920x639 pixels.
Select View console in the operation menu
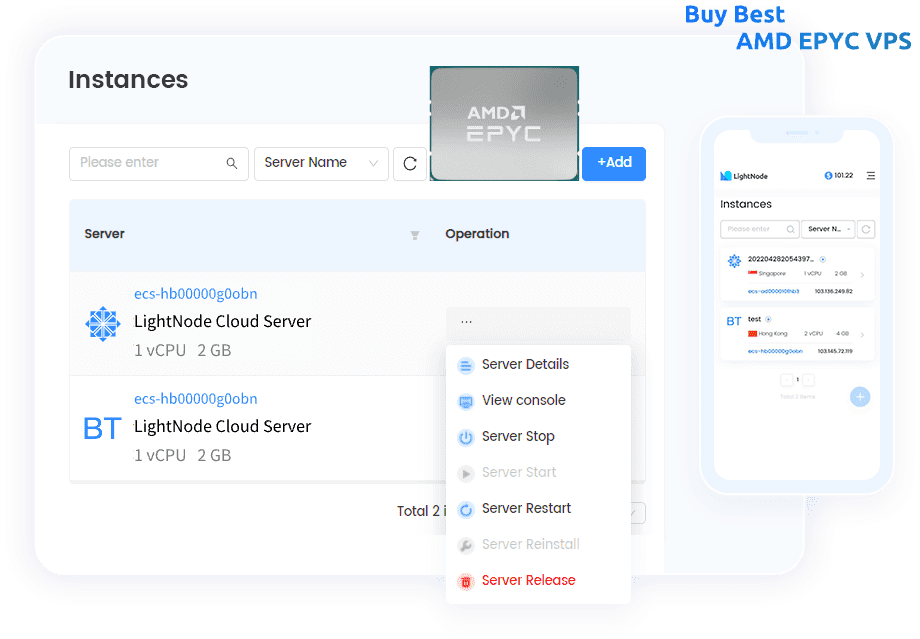pos(523,401)
